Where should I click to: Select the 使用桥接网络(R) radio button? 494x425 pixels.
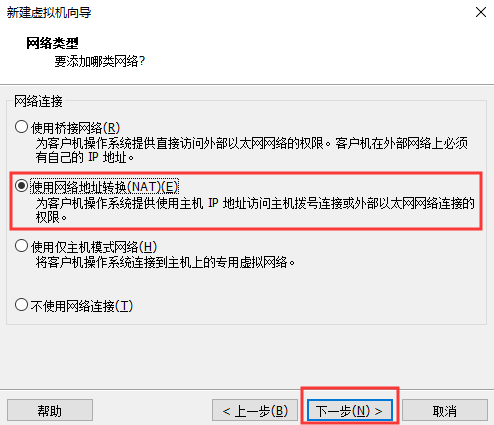coord(21,127)
